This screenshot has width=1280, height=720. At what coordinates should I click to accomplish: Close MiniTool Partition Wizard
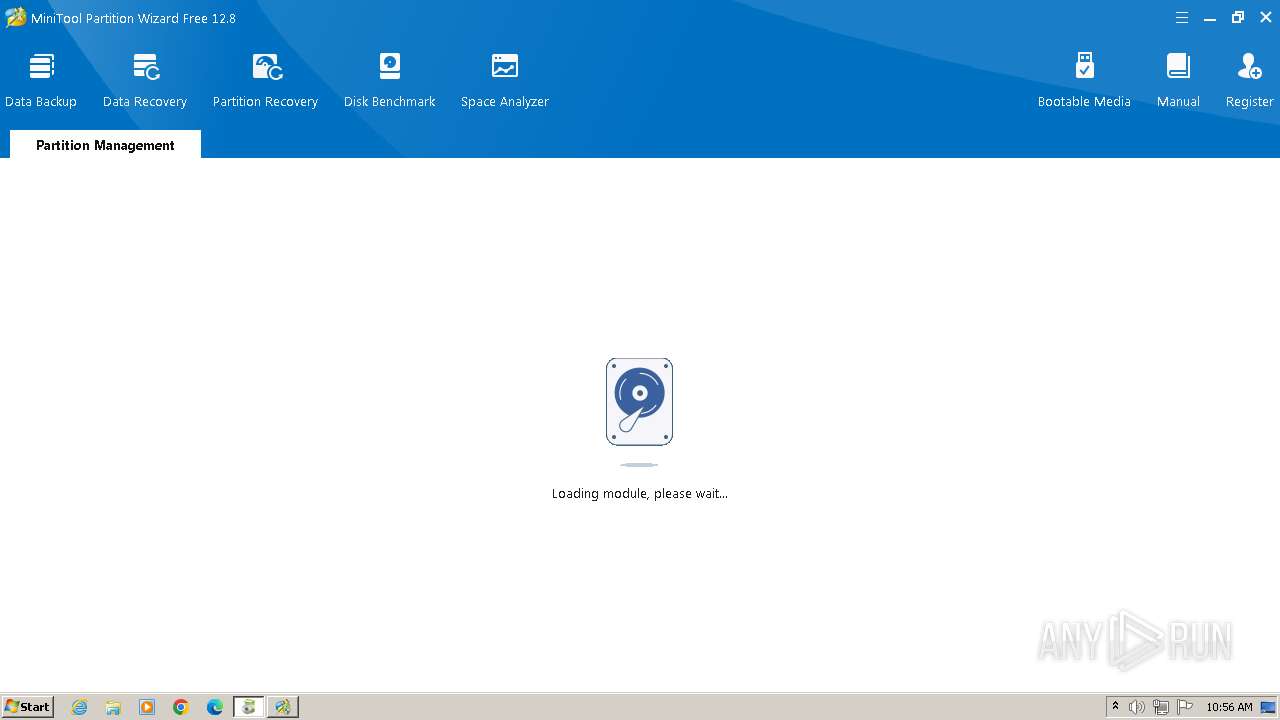[1266, 18]
